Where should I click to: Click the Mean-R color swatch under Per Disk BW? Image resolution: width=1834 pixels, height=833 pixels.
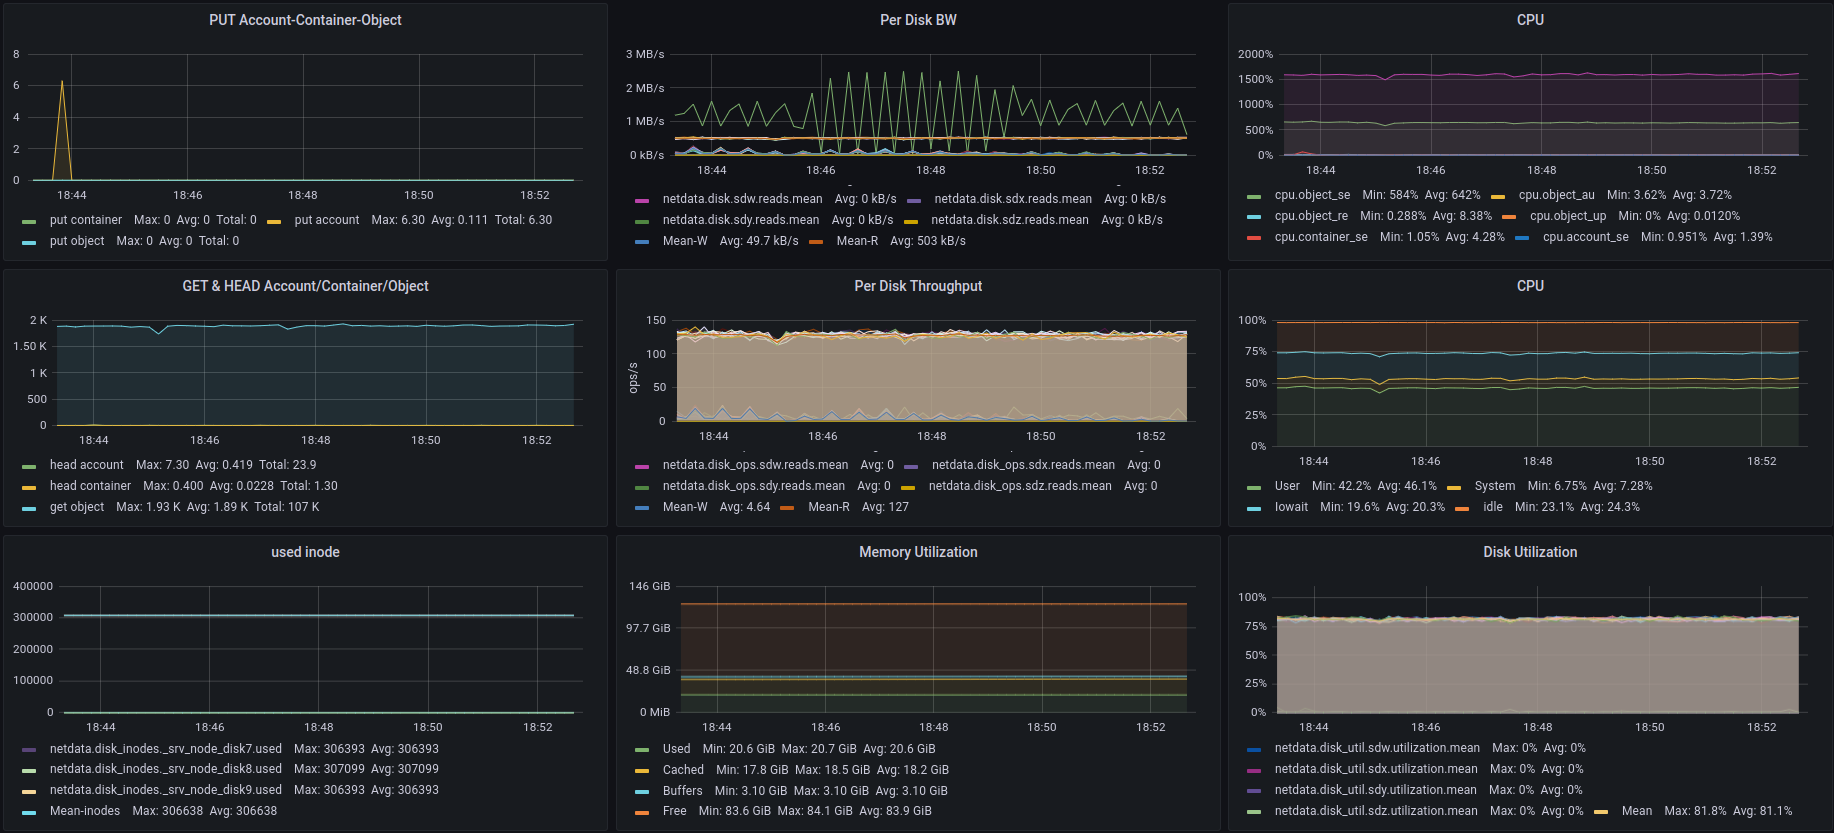(x=816, y=242)
